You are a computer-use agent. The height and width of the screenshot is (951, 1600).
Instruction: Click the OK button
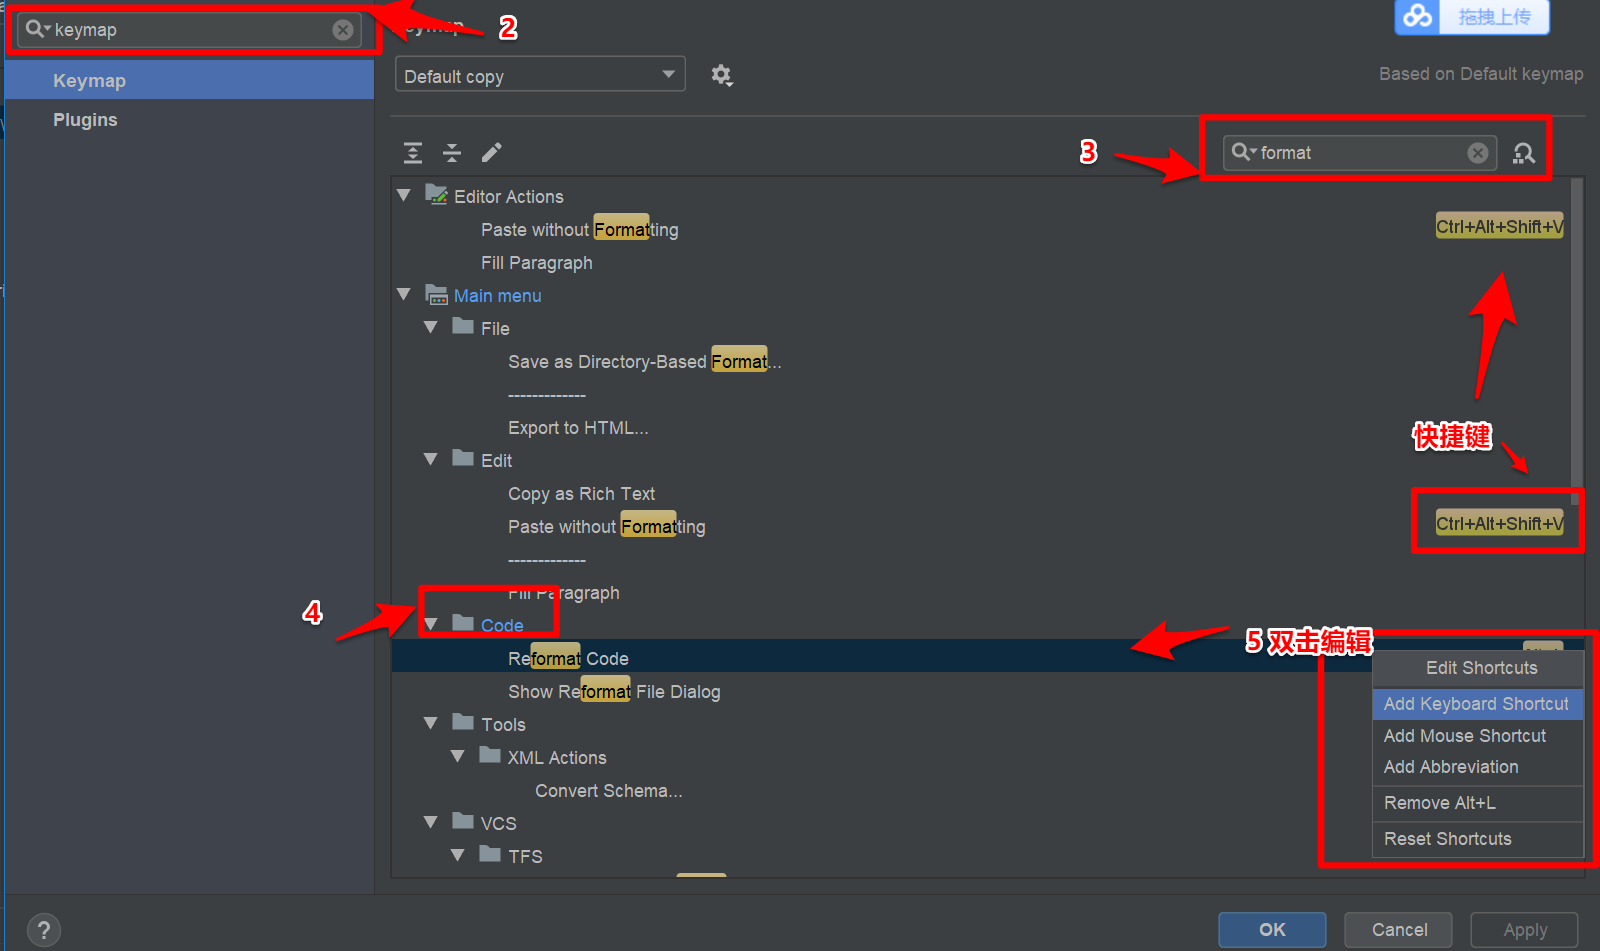coord(1272,930)
